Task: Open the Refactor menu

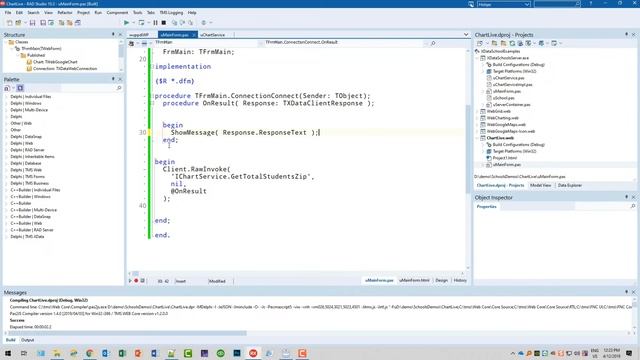Action: tap(64, 13)
